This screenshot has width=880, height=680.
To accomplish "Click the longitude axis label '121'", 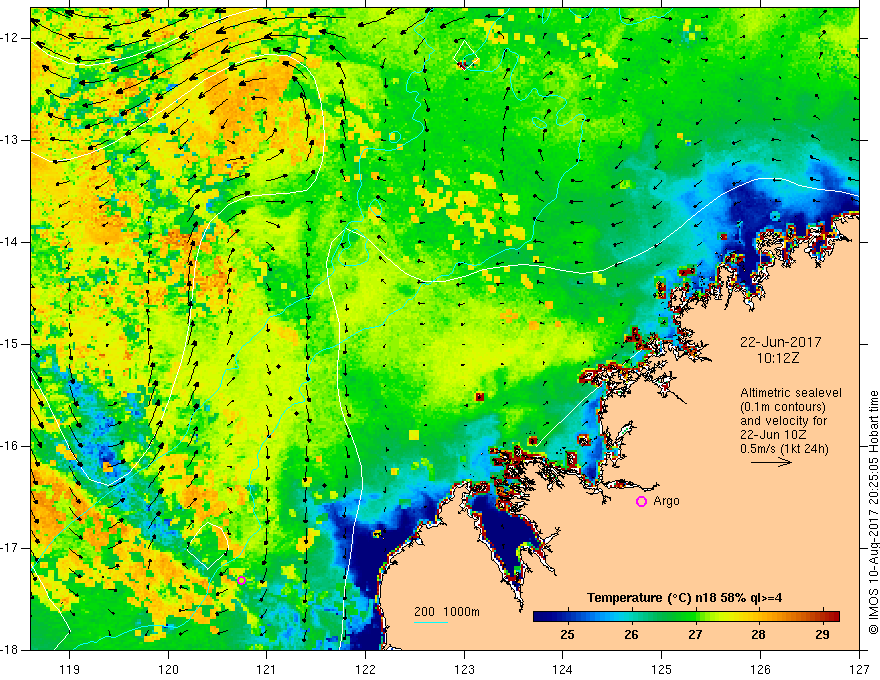I will [x=267, y=669].
